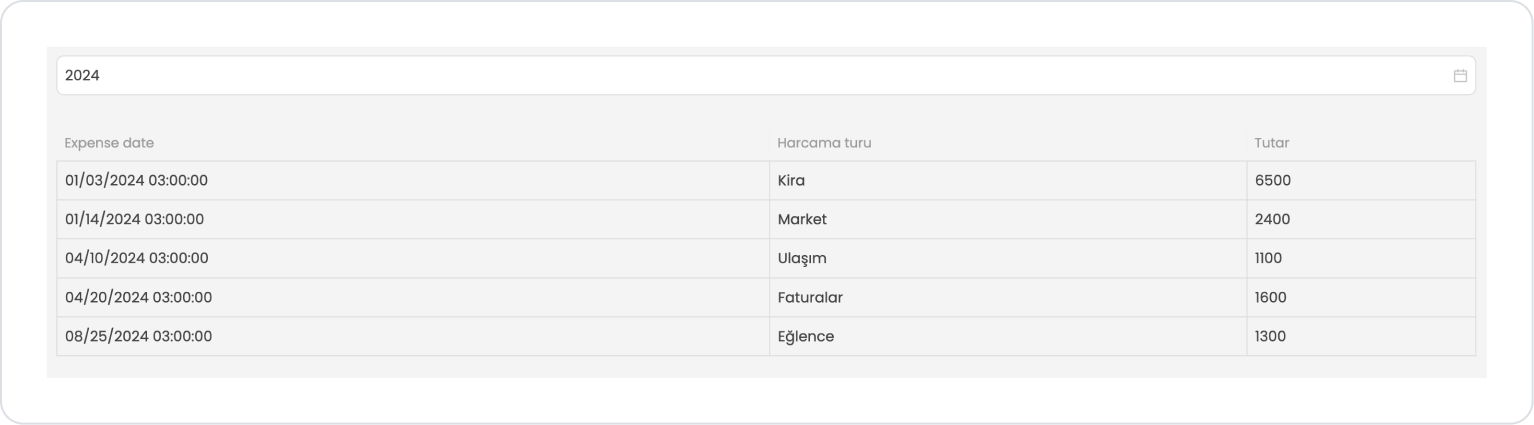
Task: Select the 1600 amount cell
Action: (1361, 297)
